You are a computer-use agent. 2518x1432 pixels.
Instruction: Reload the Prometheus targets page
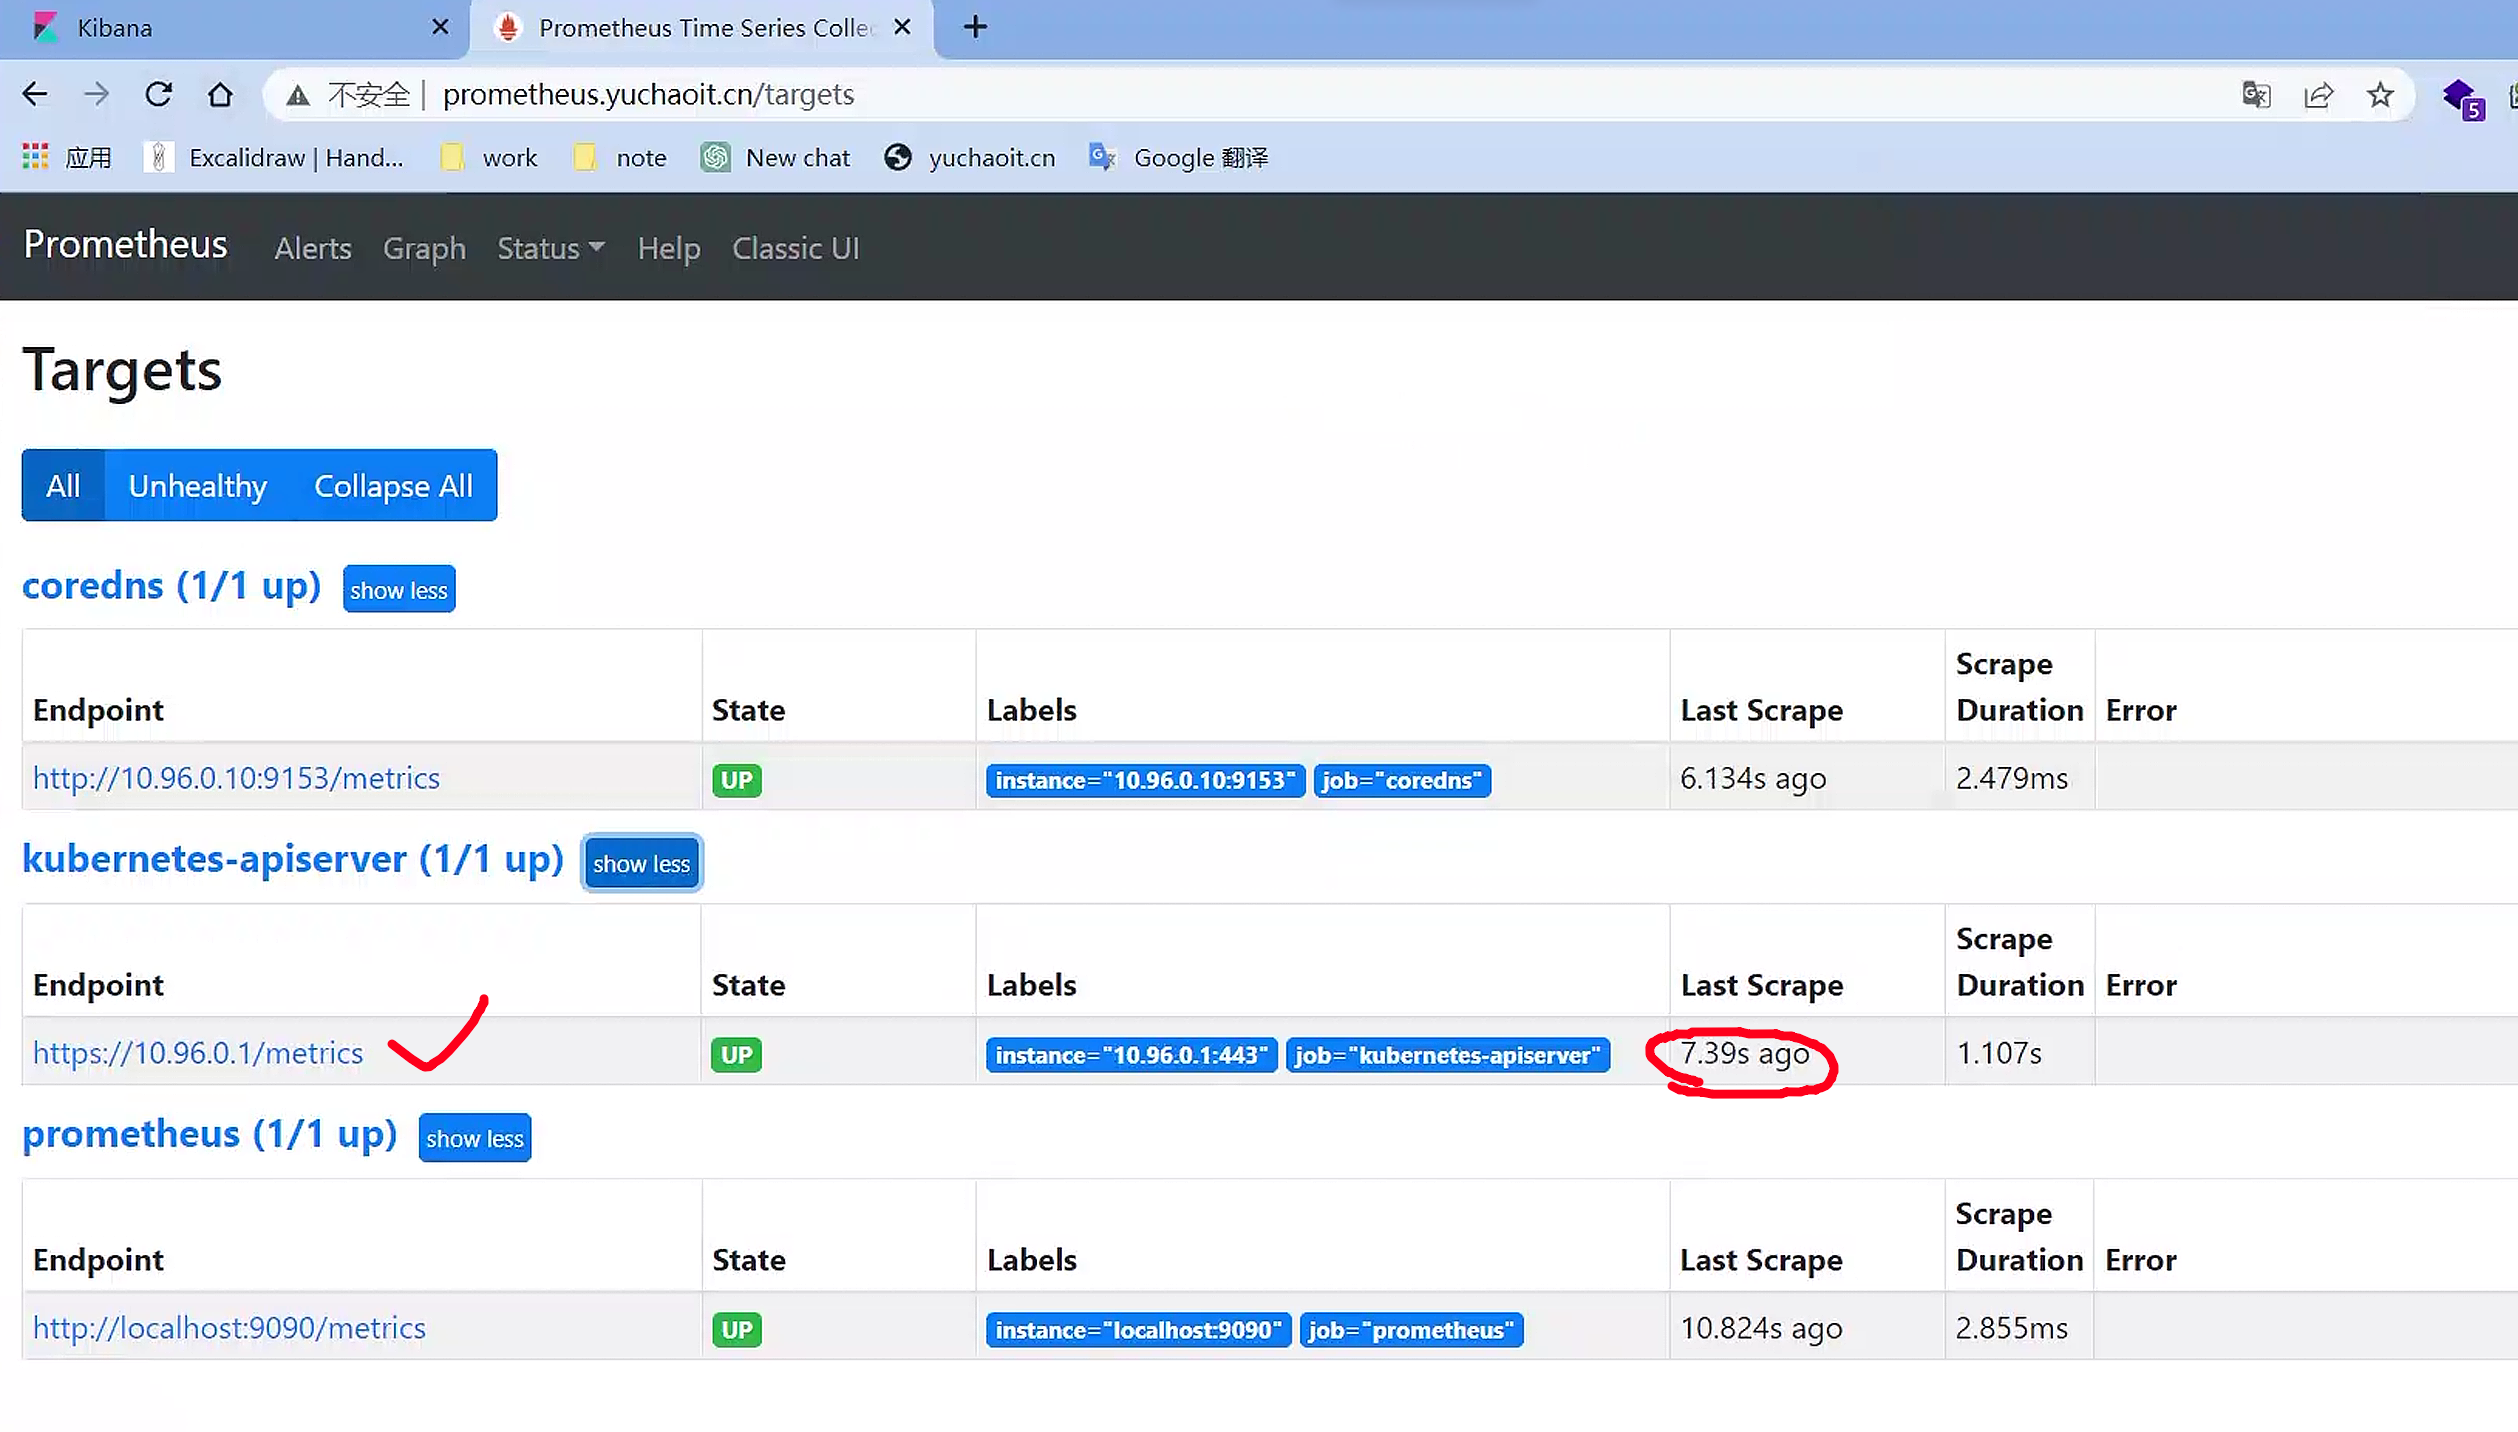[158, 95]
